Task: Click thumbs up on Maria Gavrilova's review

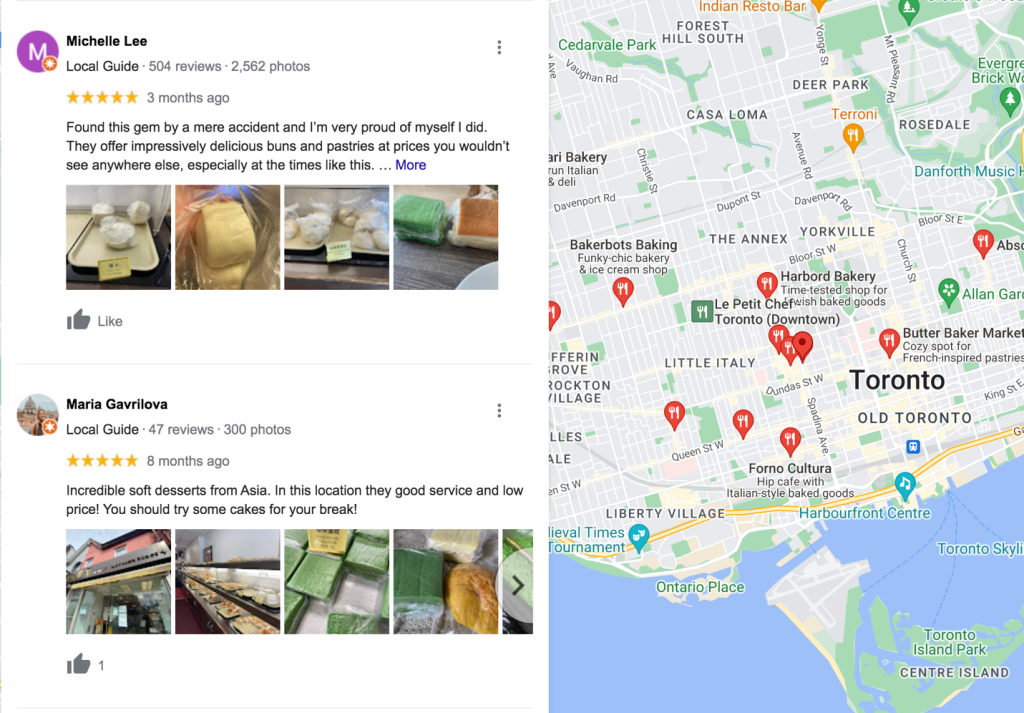Action: coord(78,664)
